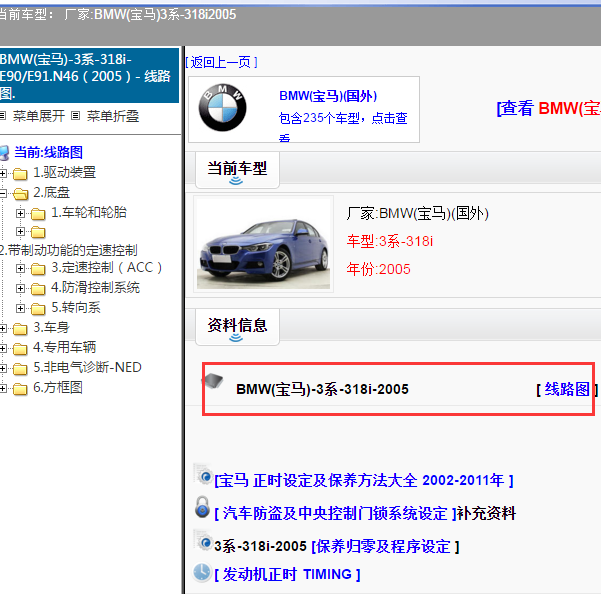601x594 pixels.
Task: Click the 返回上一页 link
Action: pyautogui.click(x=221, y=62)
